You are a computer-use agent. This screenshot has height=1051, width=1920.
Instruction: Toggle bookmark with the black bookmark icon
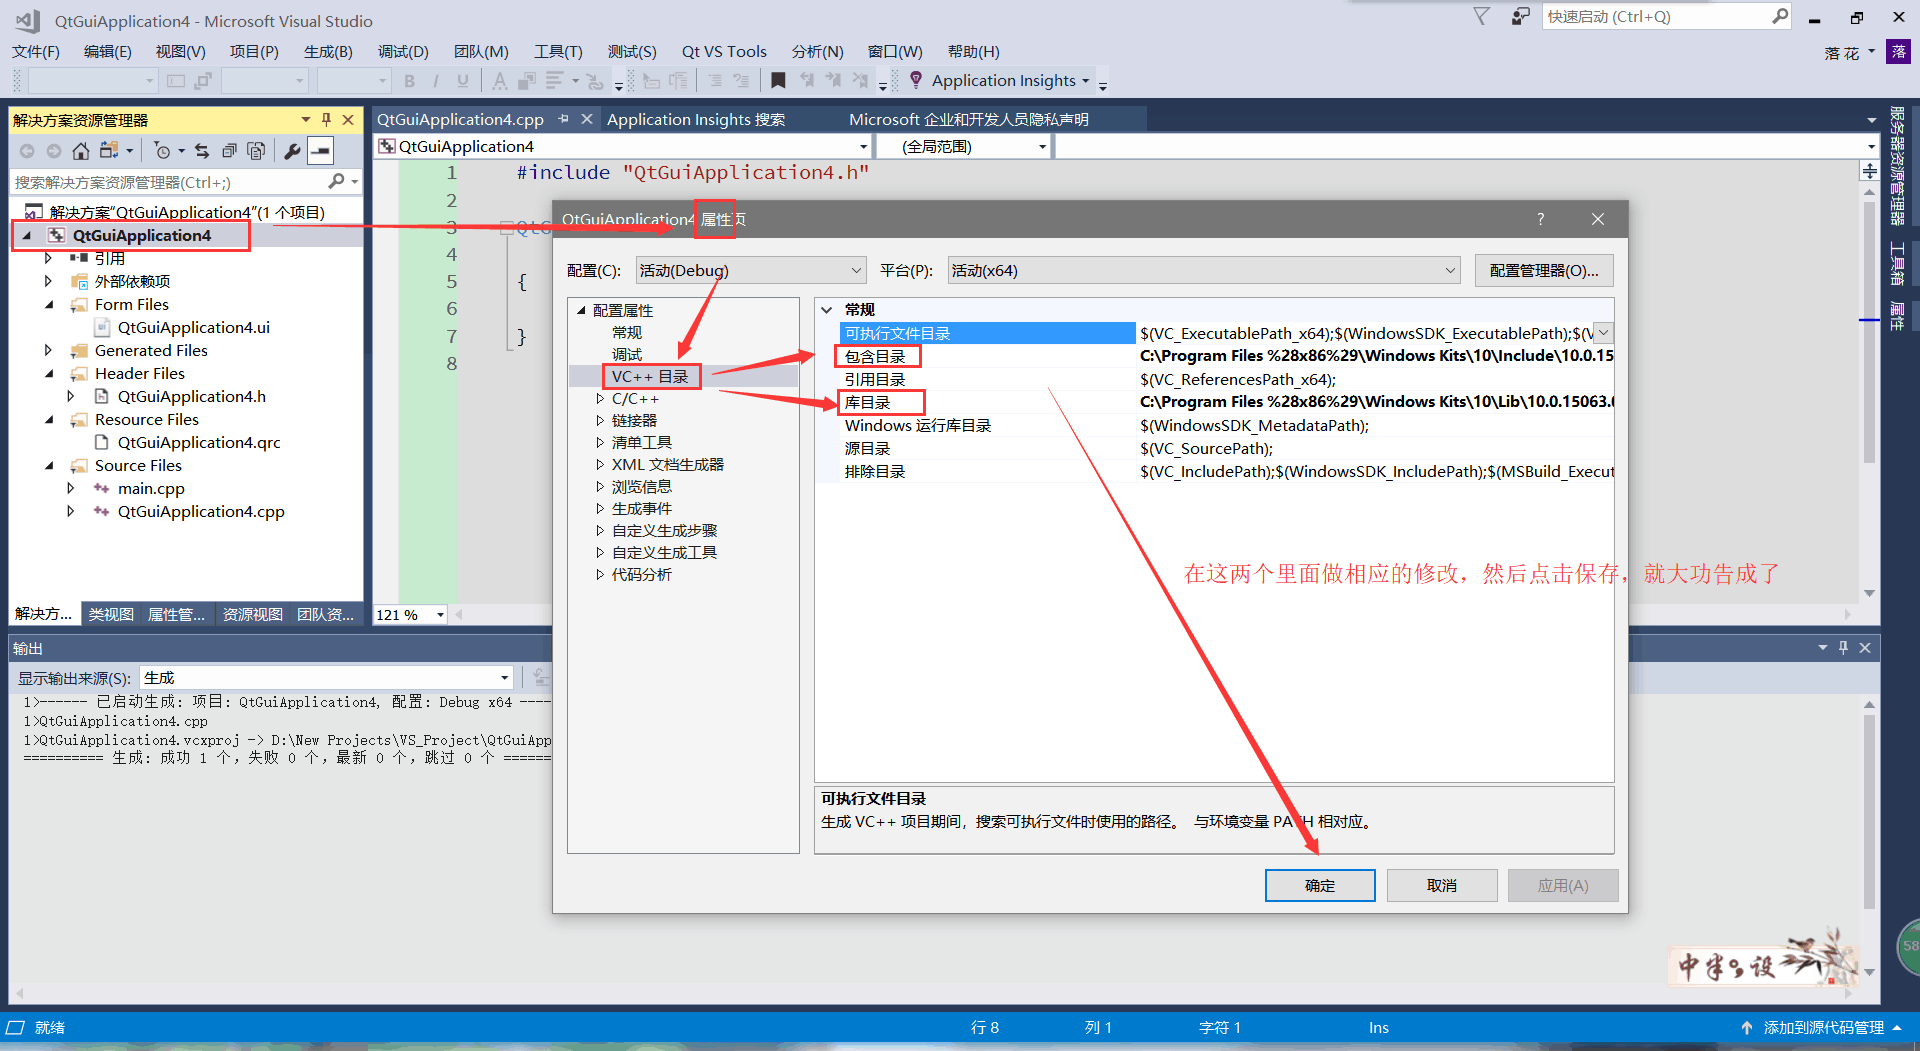(778, 80)
